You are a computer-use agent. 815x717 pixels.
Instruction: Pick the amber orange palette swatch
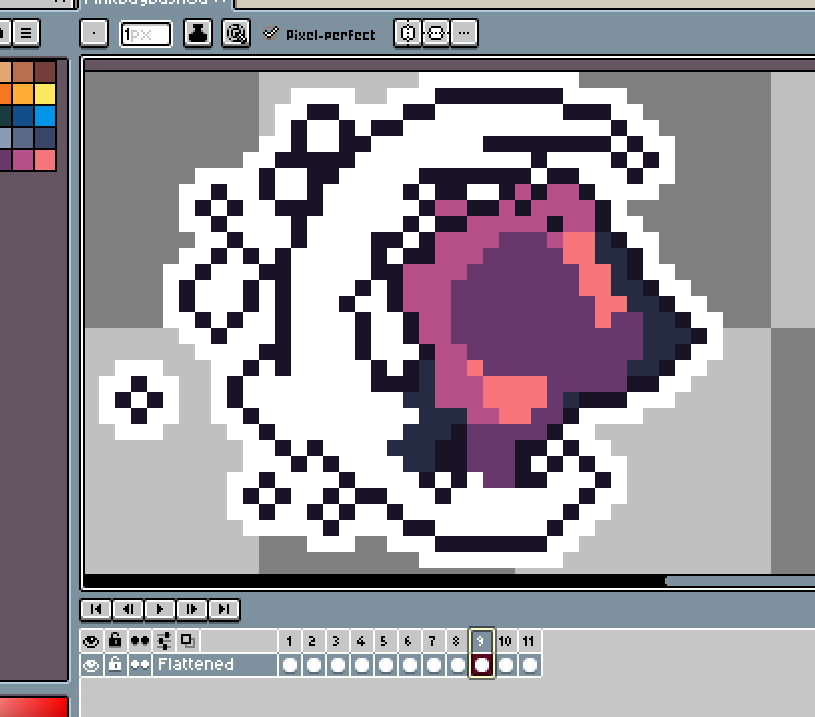[23, 94]
